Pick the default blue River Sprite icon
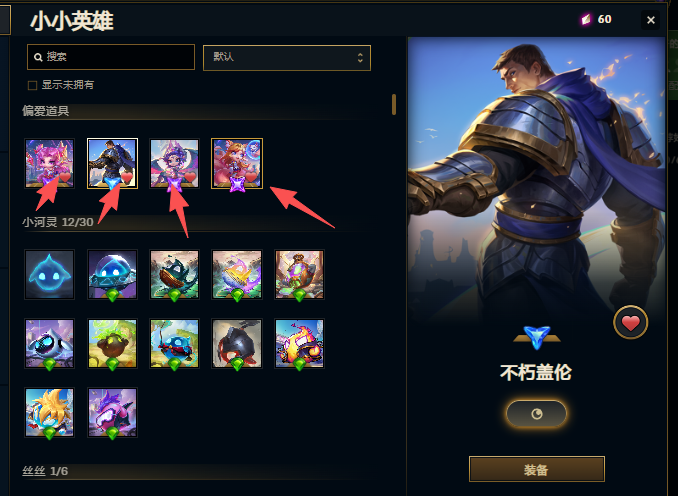Screen dimensions: 678x496 (49, 275)
